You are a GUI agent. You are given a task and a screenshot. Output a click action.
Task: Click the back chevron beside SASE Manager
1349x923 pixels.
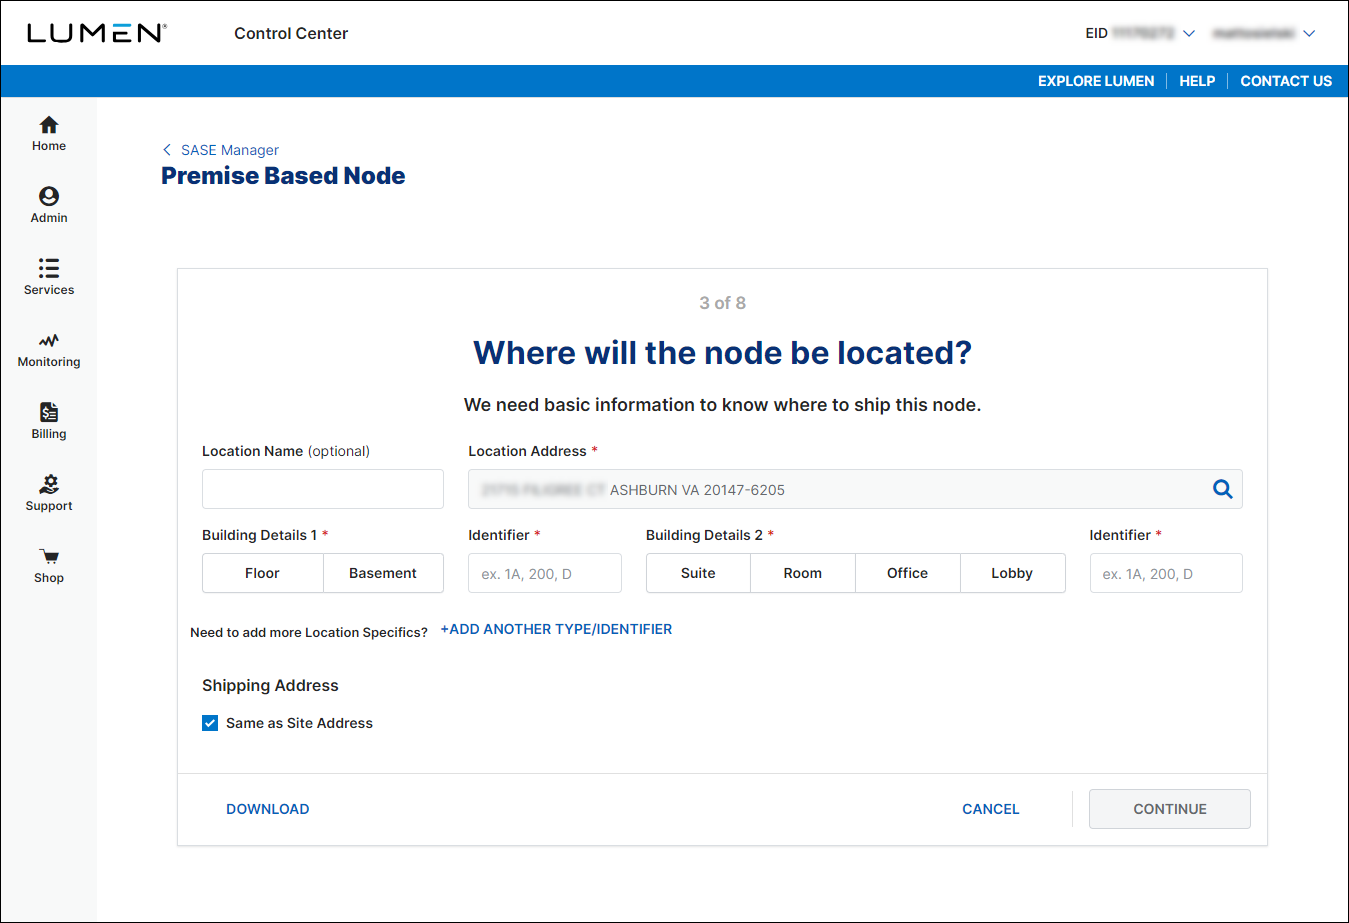(x=167, y=150)
